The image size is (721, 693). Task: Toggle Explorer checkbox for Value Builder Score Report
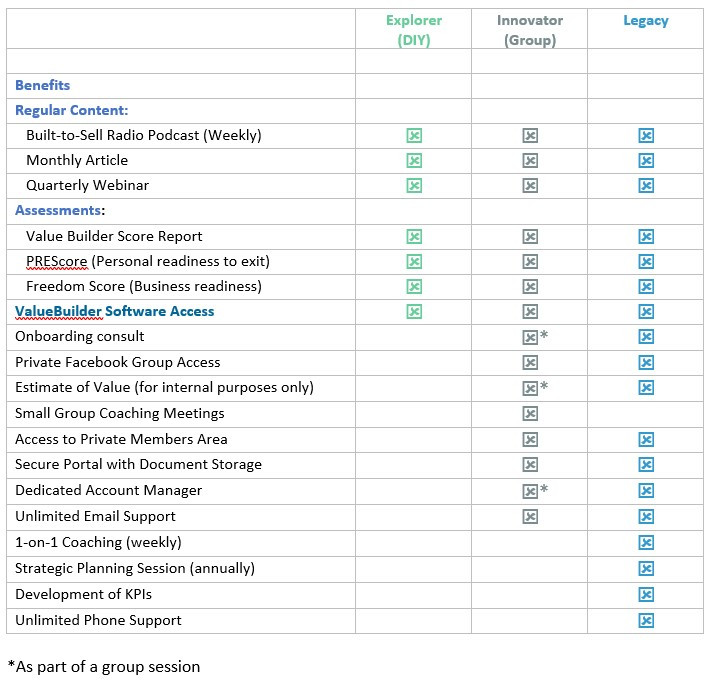tap(414, 236)
